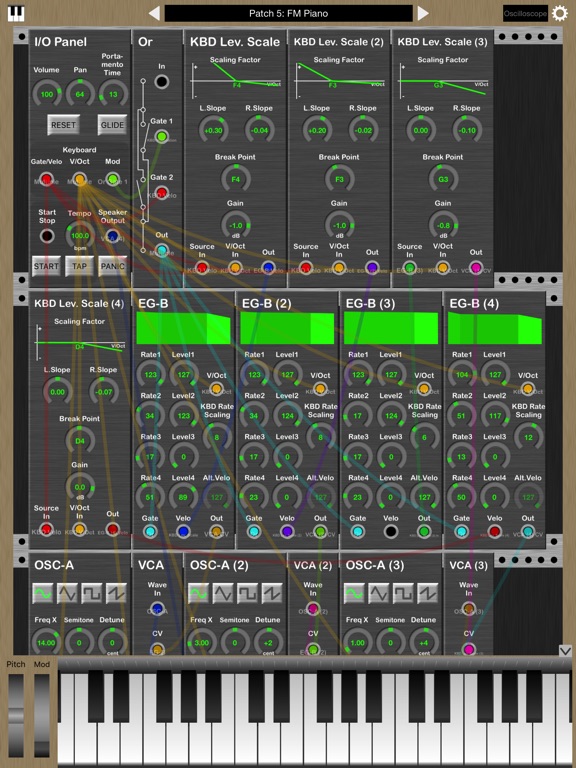Toggle the Oscilloscope display button

[x=525, y=13]
